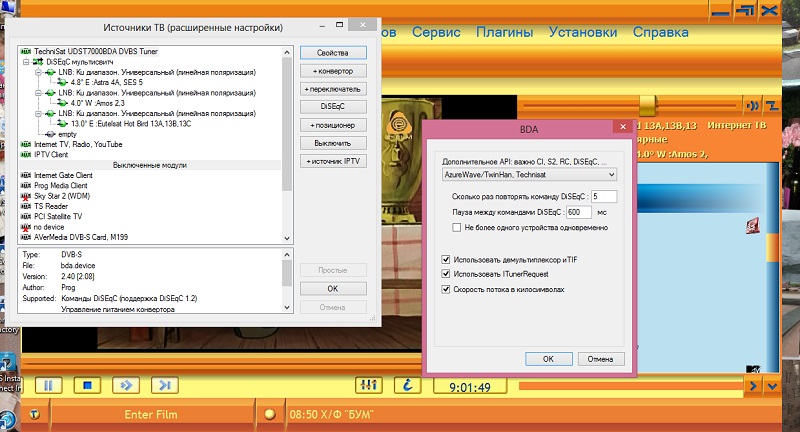Click the DiSEqC repeat count field
This screenshot has width=800, height=432.
(604, 196)
